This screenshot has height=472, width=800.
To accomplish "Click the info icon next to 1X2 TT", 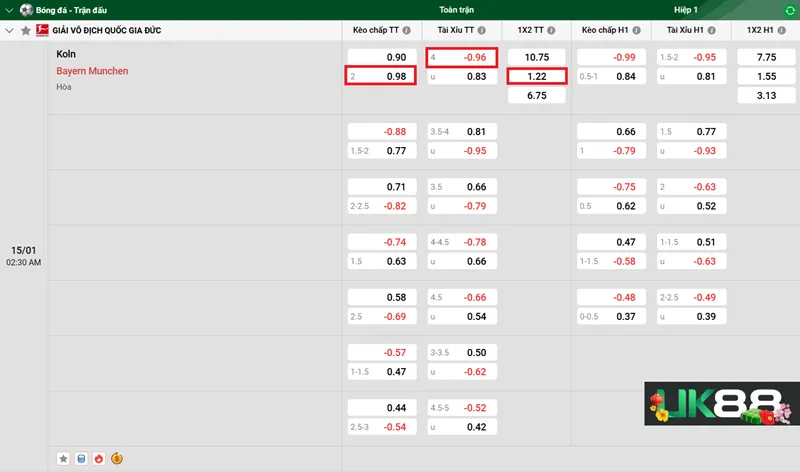I will point(550,31).
